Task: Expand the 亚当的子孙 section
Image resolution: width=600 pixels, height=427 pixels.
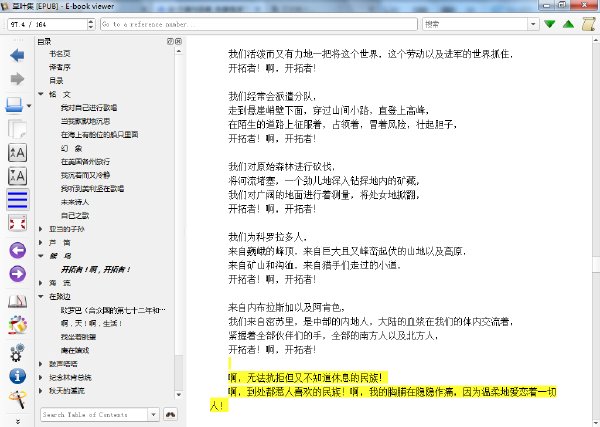Action: click(x=41, y=229)
